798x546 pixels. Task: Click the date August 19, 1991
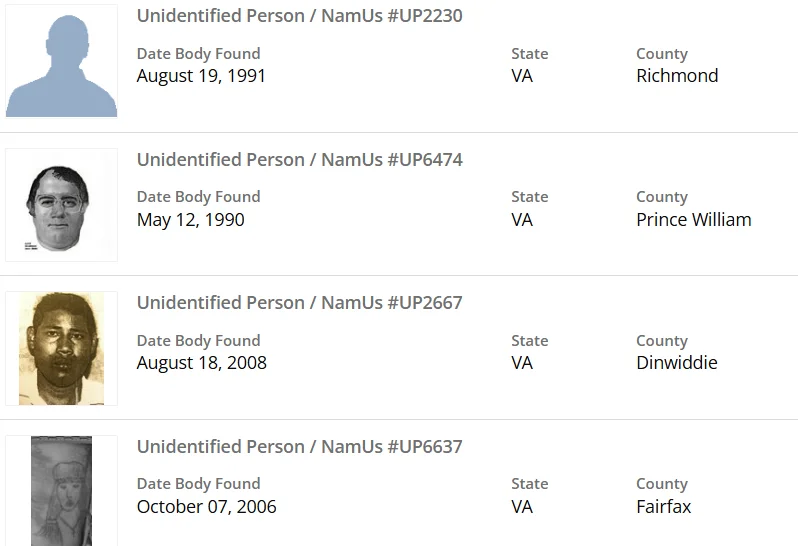click(x=201, y=76)
